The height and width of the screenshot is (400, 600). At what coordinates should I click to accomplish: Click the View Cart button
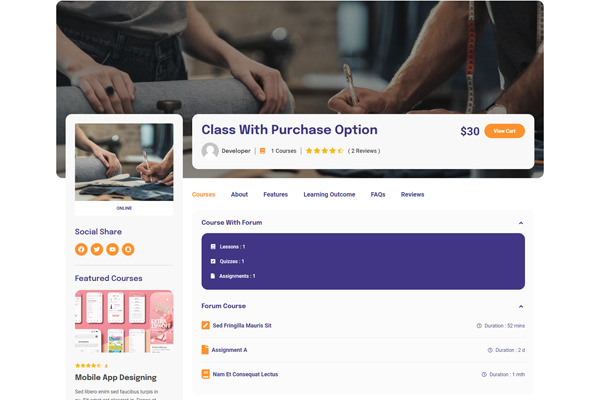[x=504, y=131]
